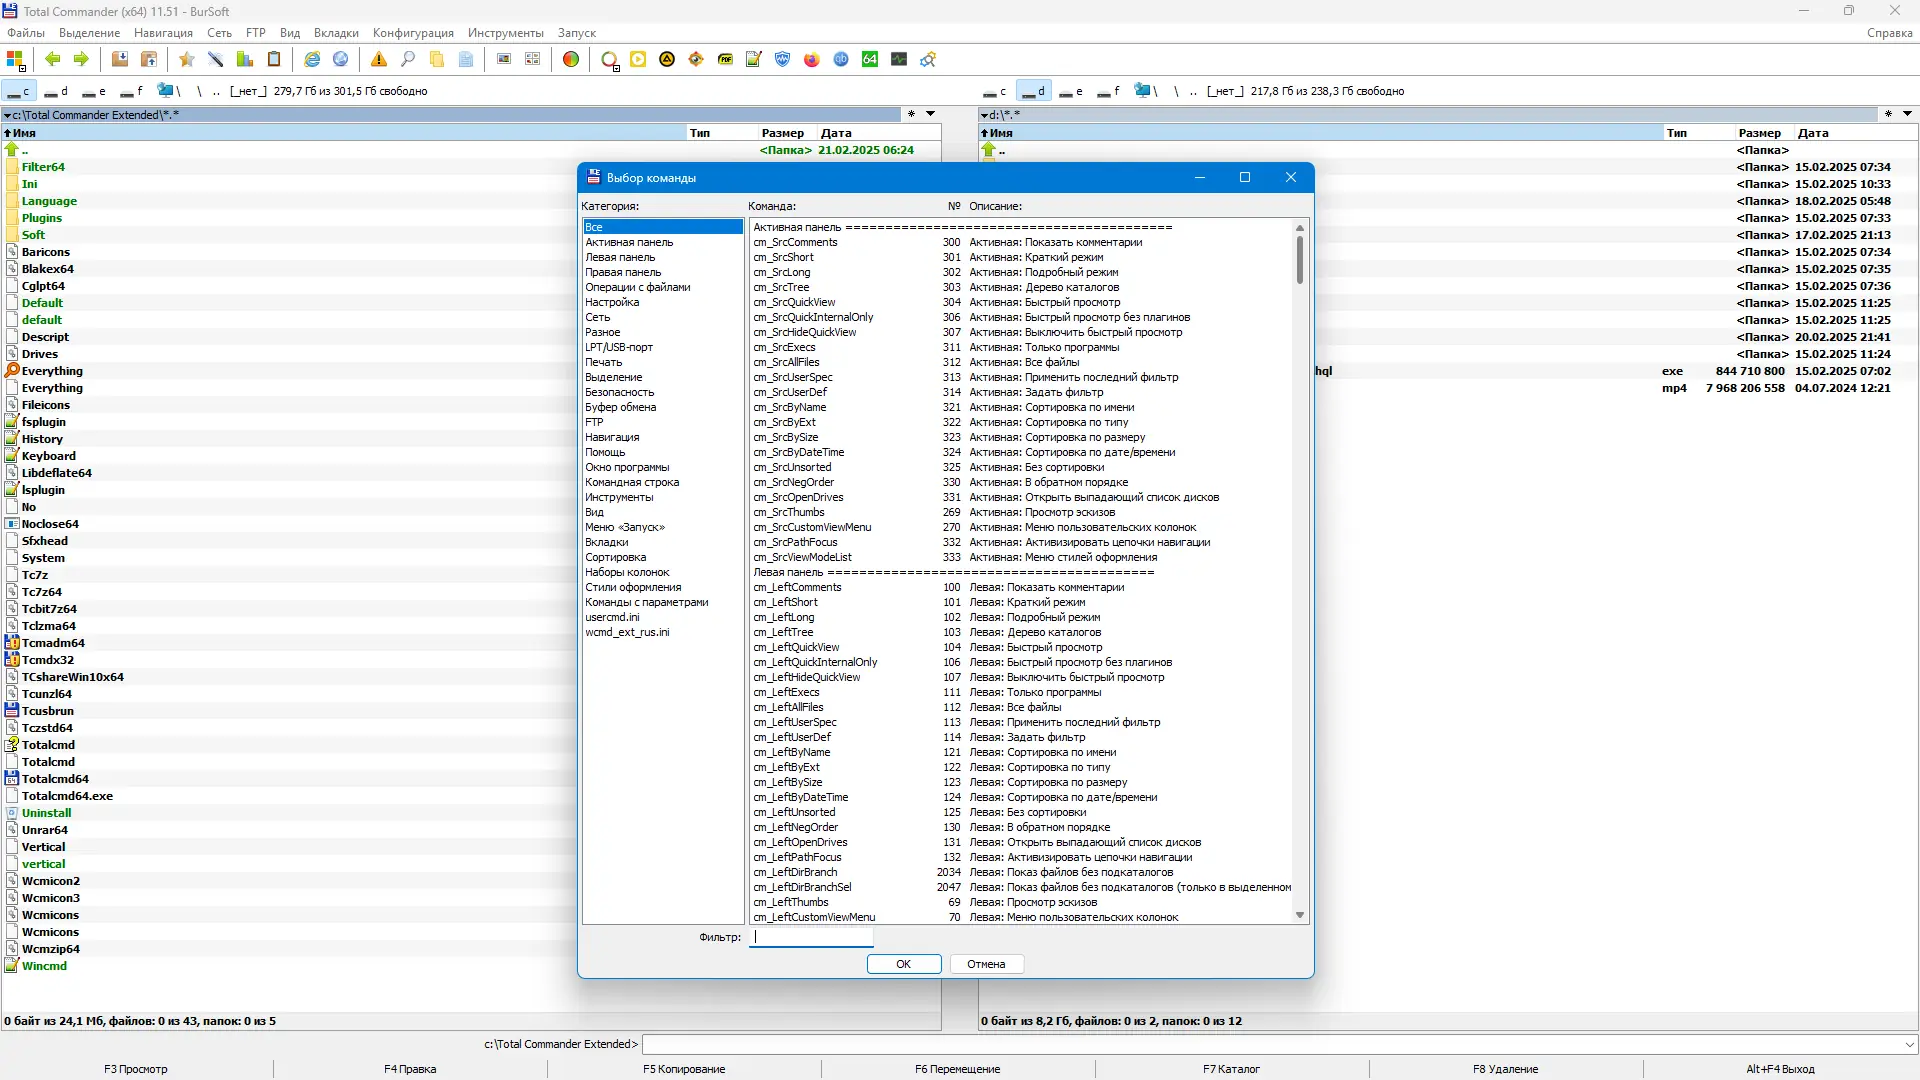Switch left panel to drive d
1920x1080 pixels.
click(x=56, y=91)
